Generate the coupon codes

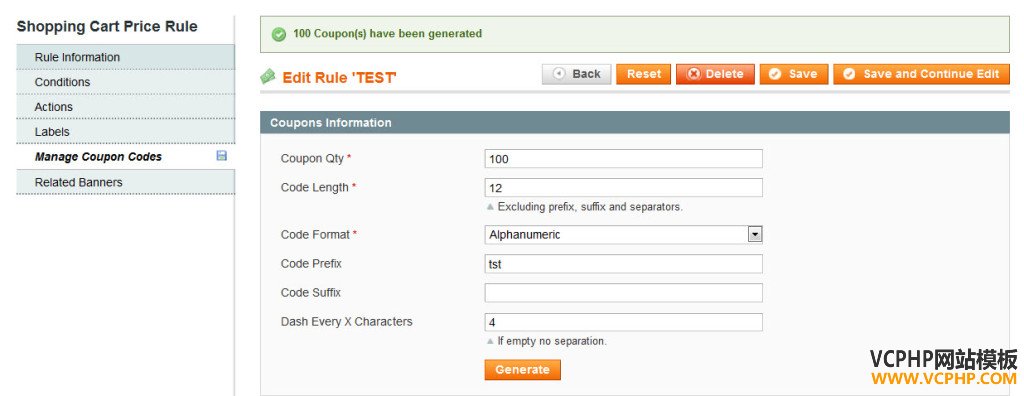[522, 369]
